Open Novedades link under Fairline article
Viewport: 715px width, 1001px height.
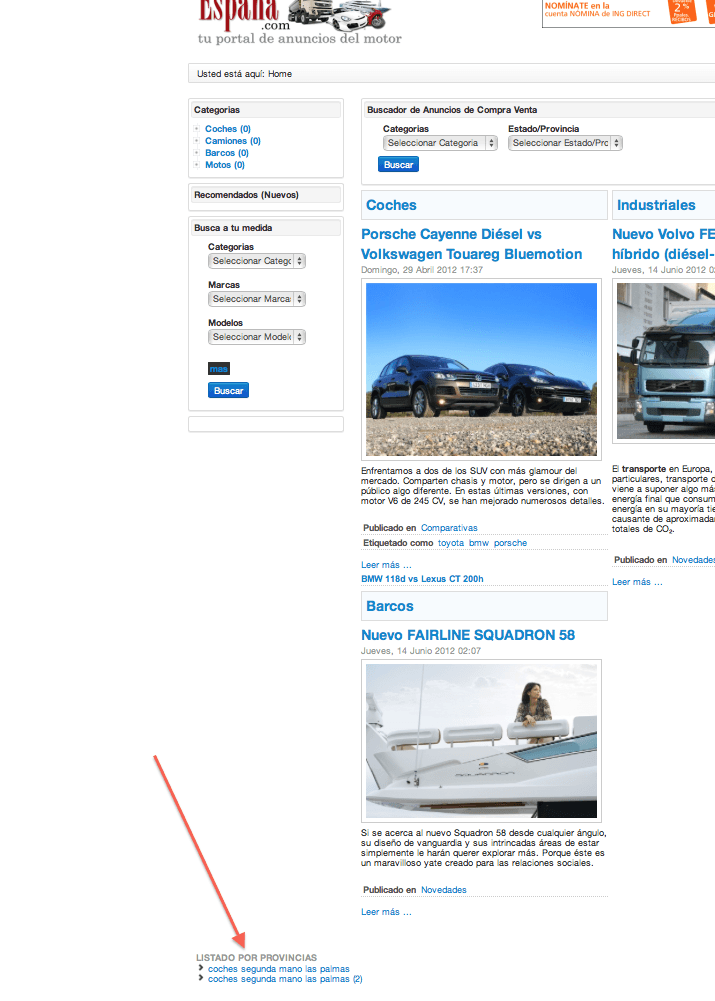point(444,890)
